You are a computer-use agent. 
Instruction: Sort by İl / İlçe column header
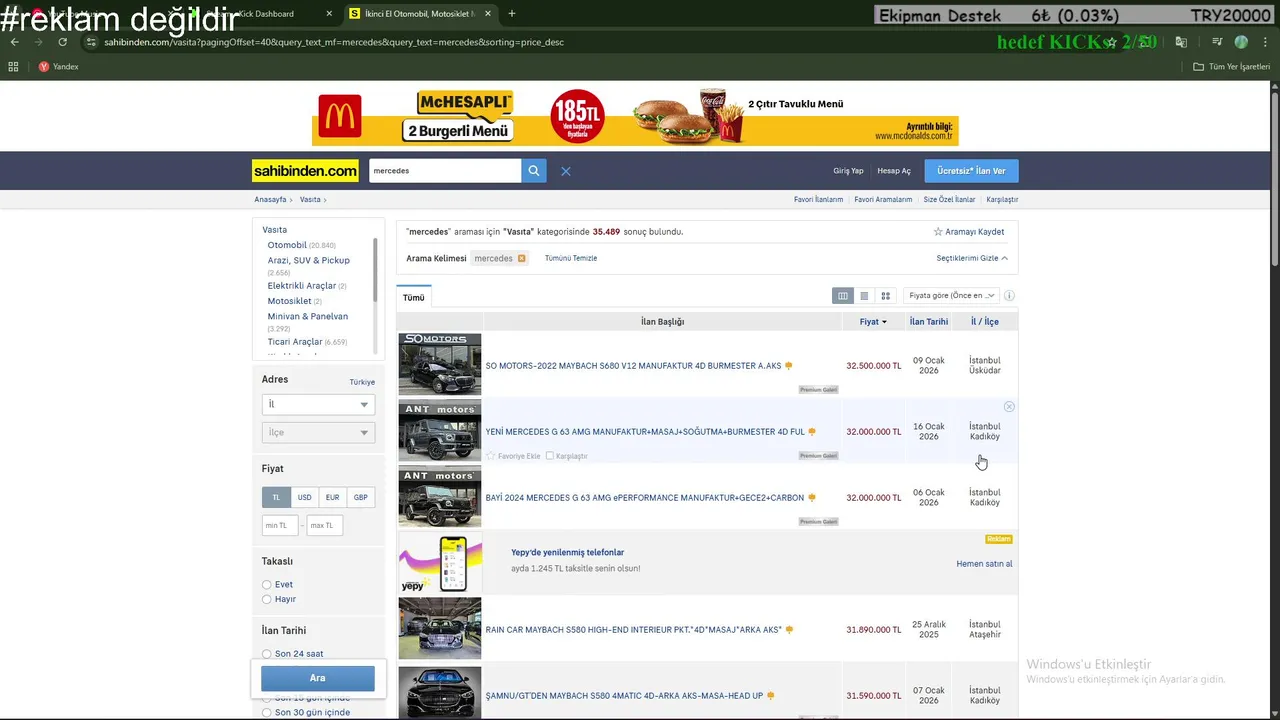click(985, 322)
